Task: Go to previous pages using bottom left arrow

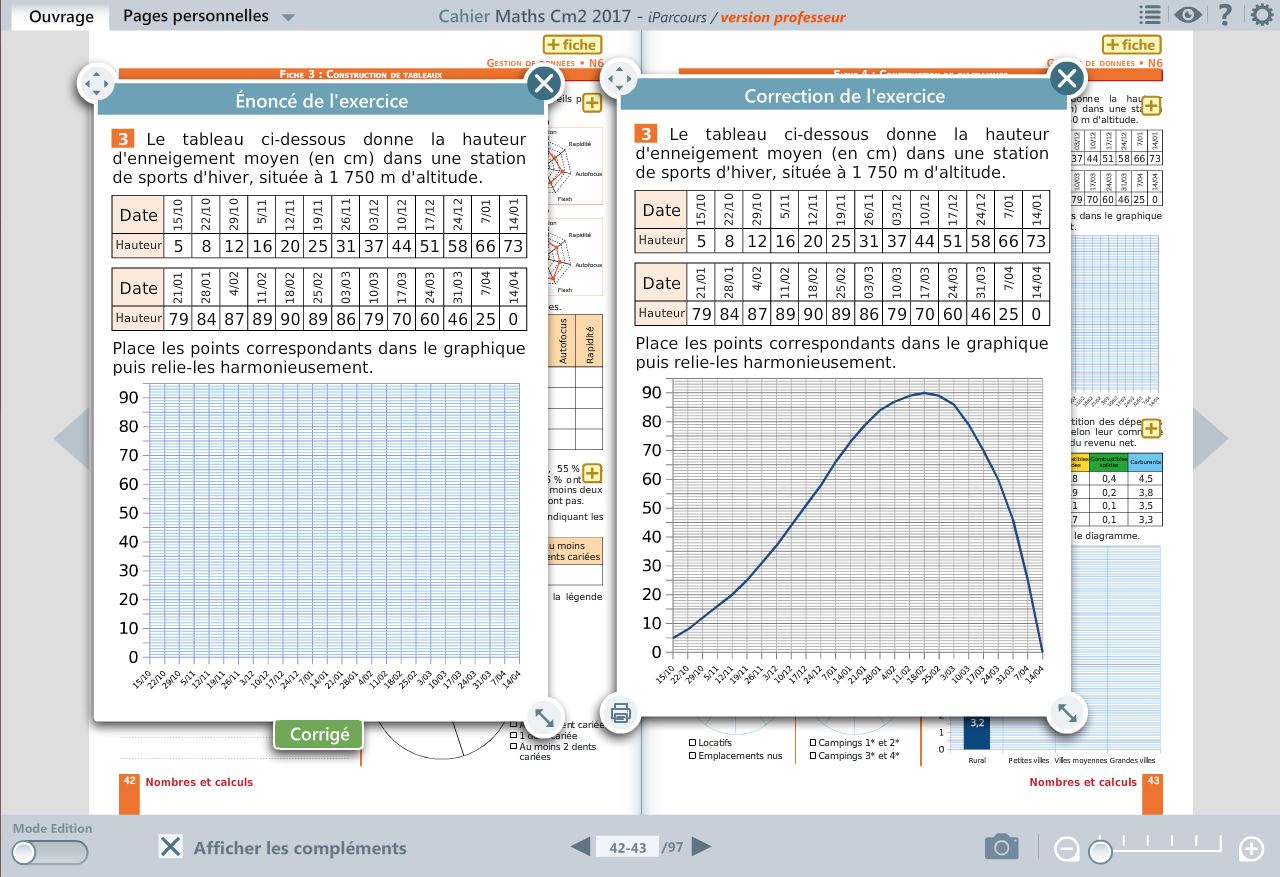Action: (580, 847)
